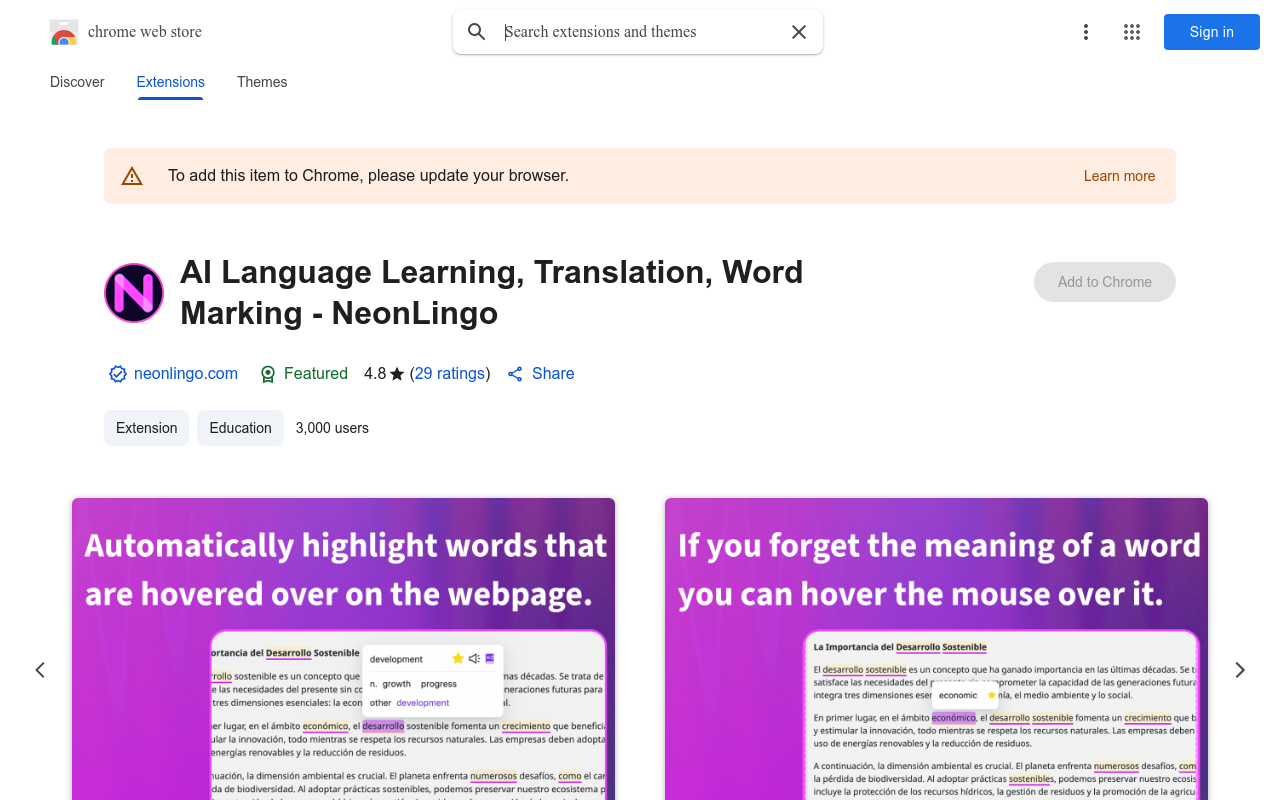Open the three-dot more options menu

coord(1086,32)
